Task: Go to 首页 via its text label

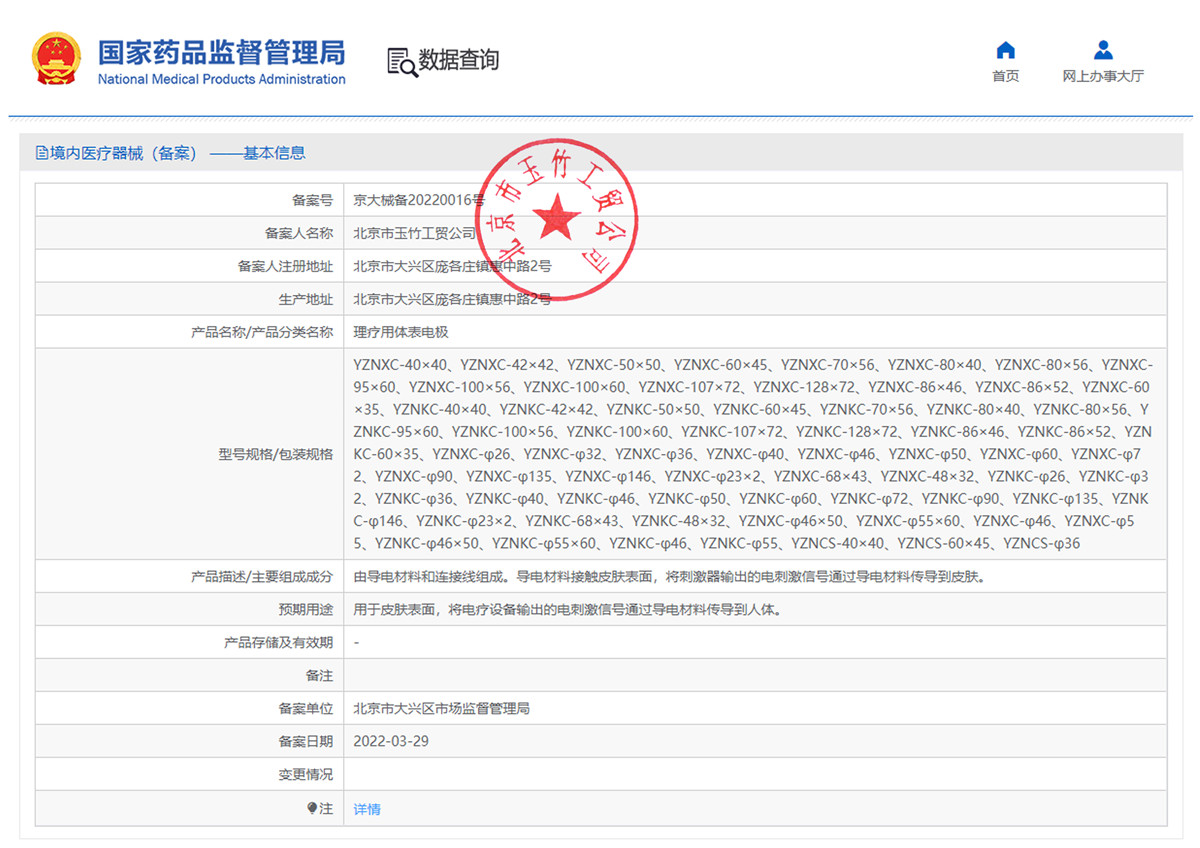Action: [x=1006, y=76]
